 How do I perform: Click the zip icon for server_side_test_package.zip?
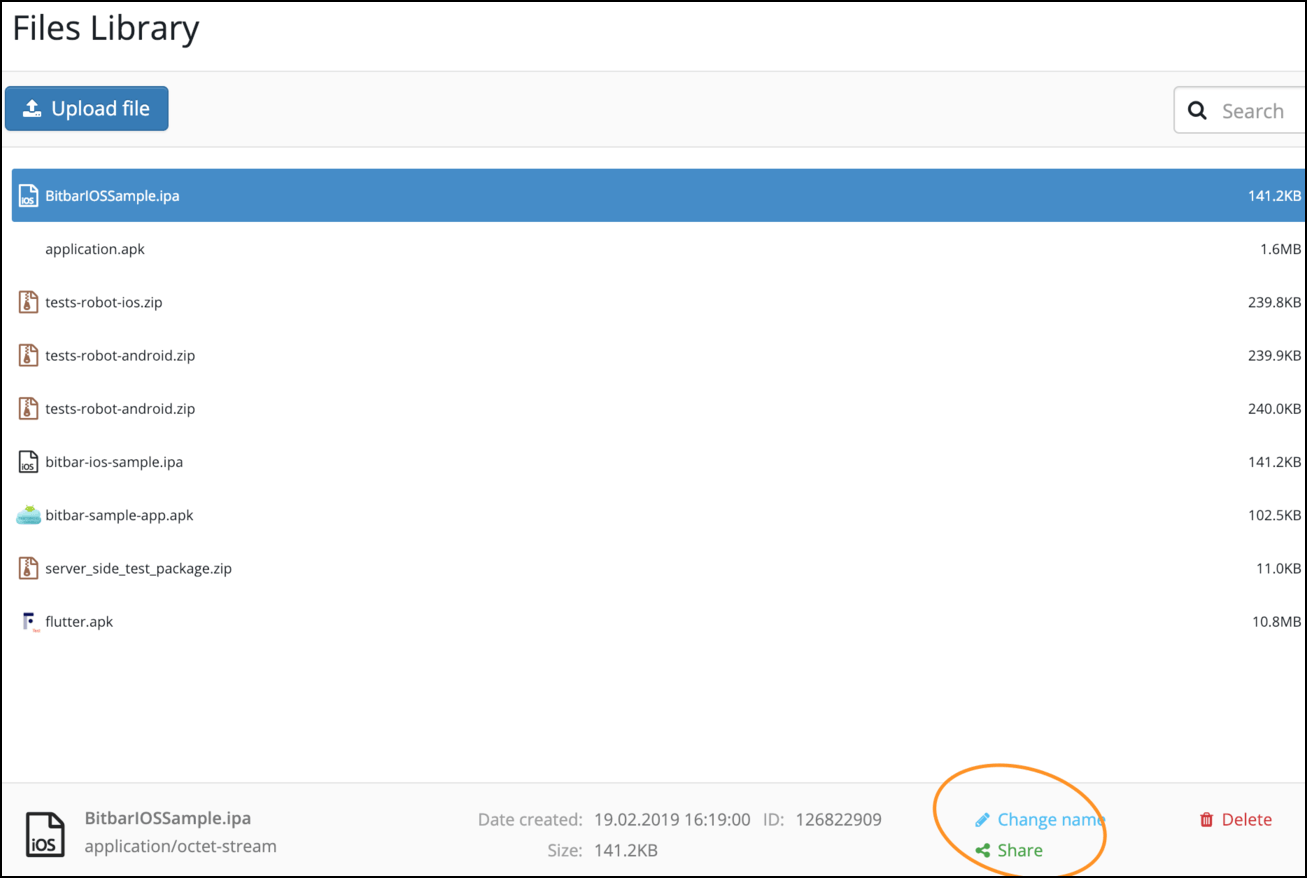pos(28,568)
